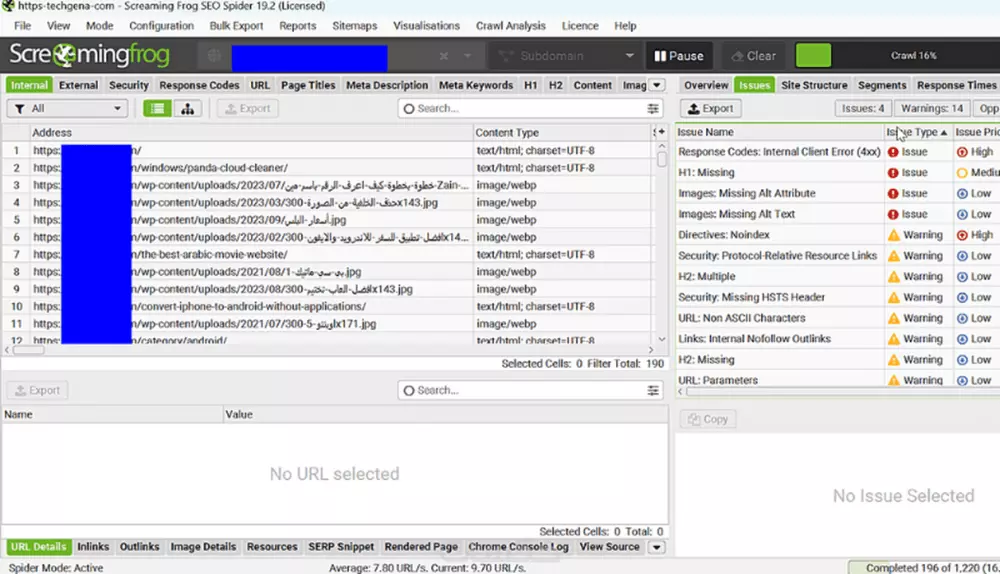Open the URL bar history dropdown arrow
This screenshot has height=574, width=1000.
point(467,56)
